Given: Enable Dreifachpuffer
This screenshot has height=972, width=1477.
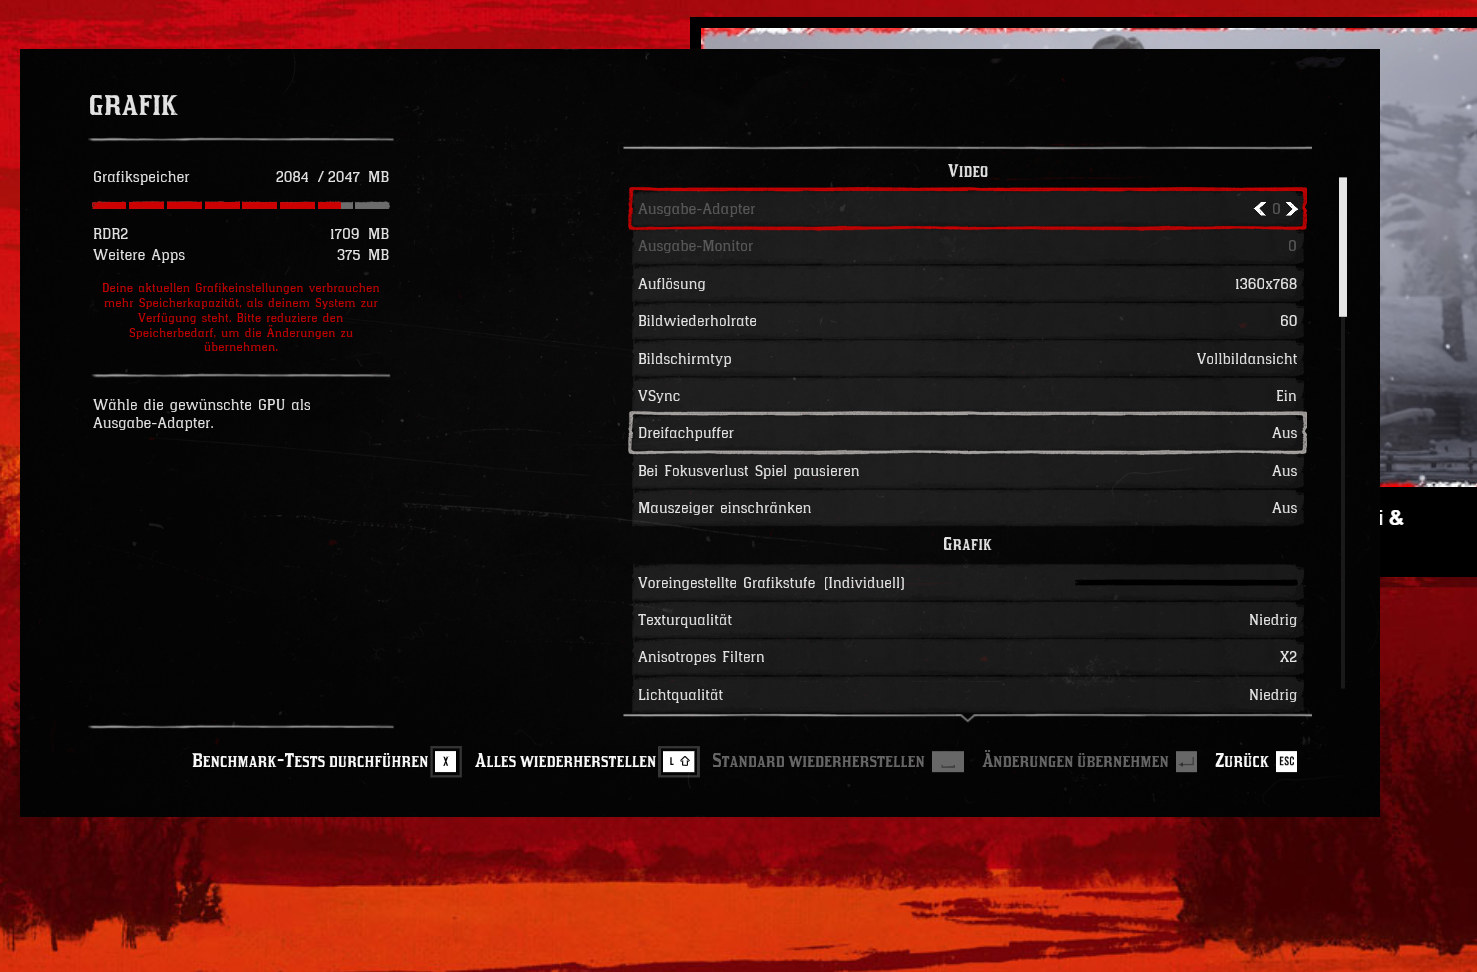Looking at the screenshot, I should pos(966,432).
